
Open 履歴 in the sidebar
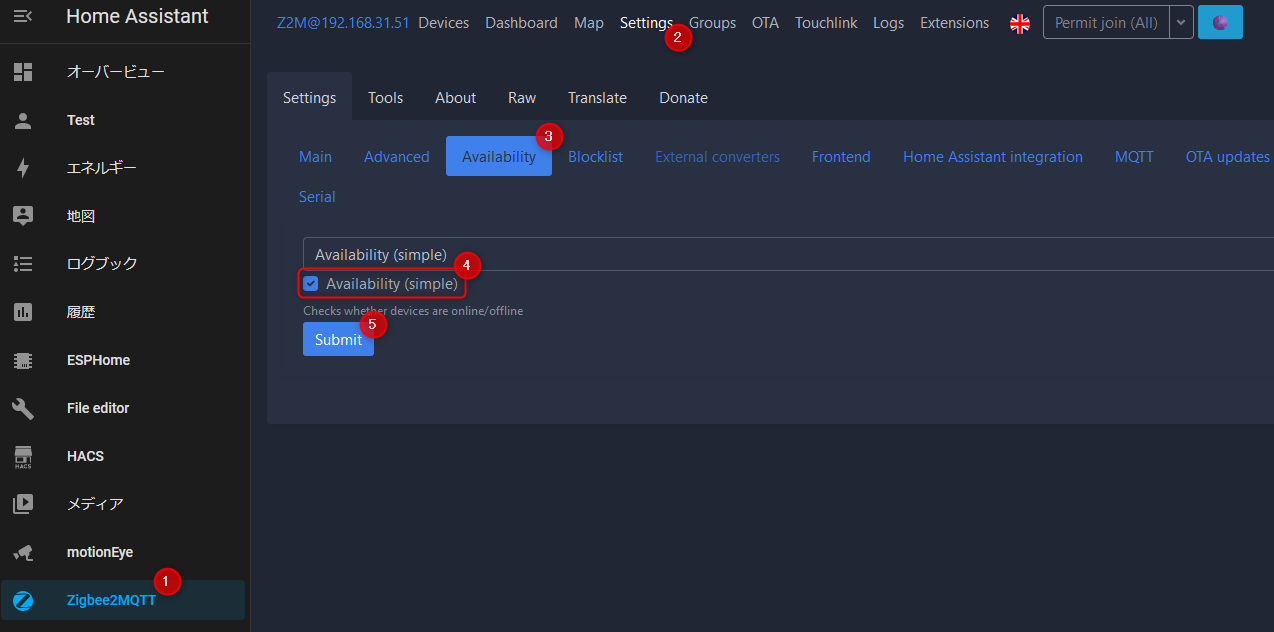pos(125,312)
